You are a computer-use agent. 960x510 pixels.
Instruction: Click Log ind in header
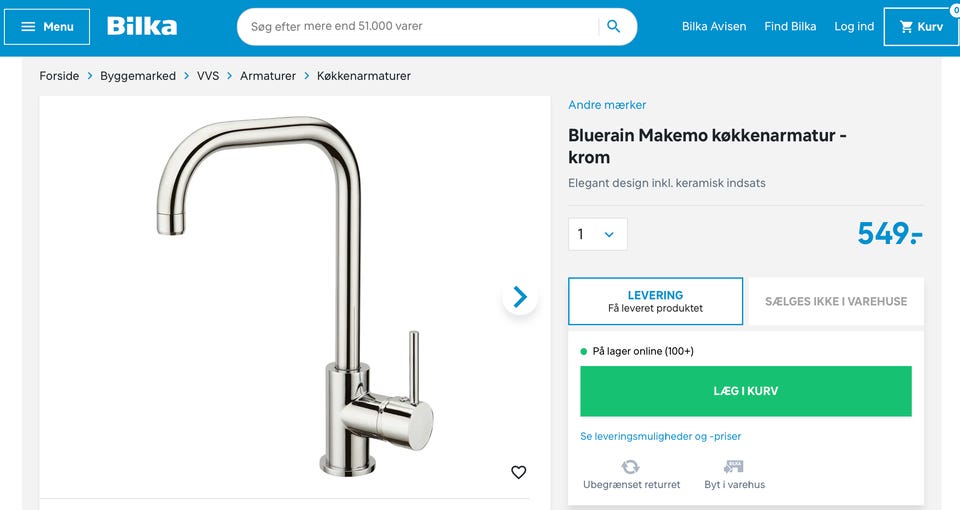pyautogui.click(x=854, y=27)
